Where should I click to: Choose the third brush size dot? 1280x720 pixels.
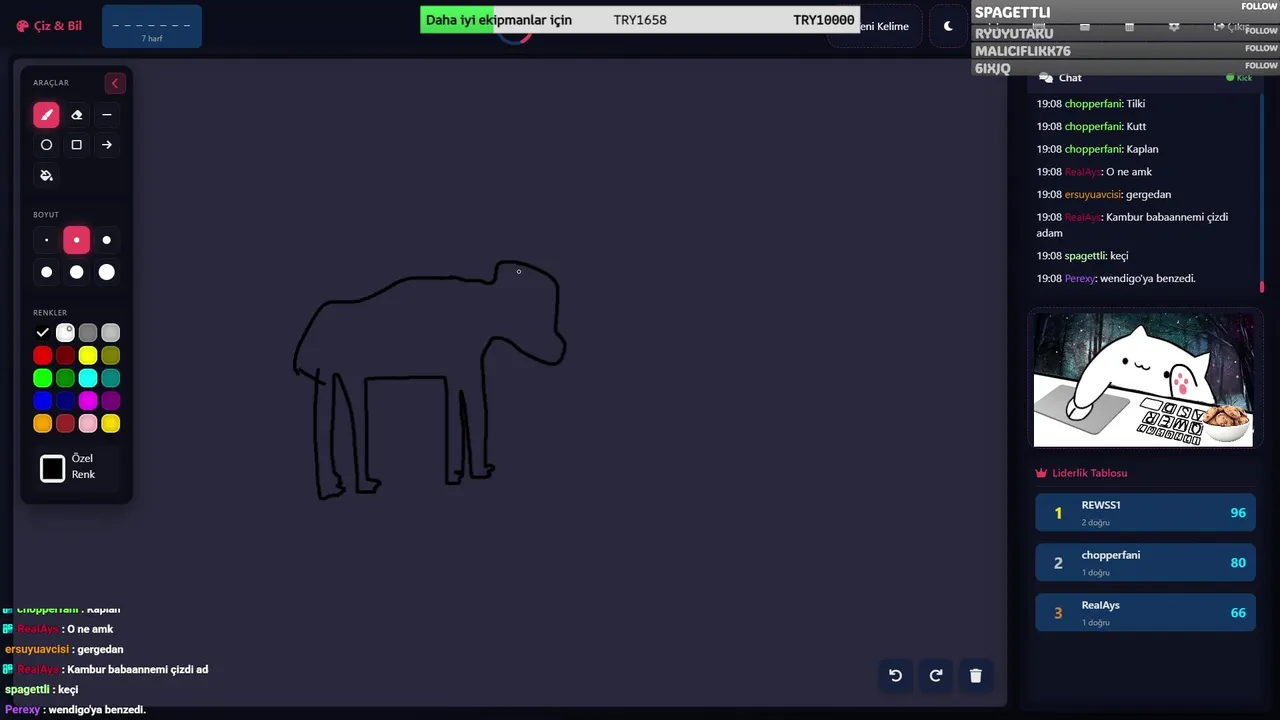tap(107, 240)
